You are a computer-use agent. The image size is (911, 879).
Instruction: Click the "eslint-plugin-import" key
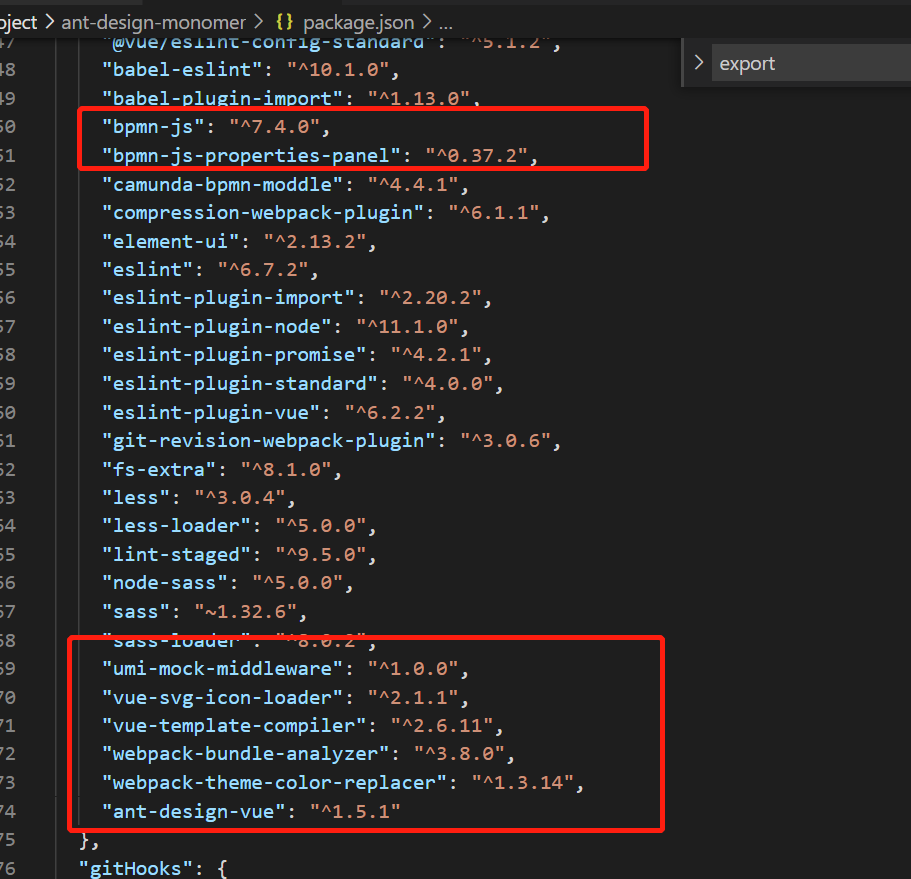[228, 298]
